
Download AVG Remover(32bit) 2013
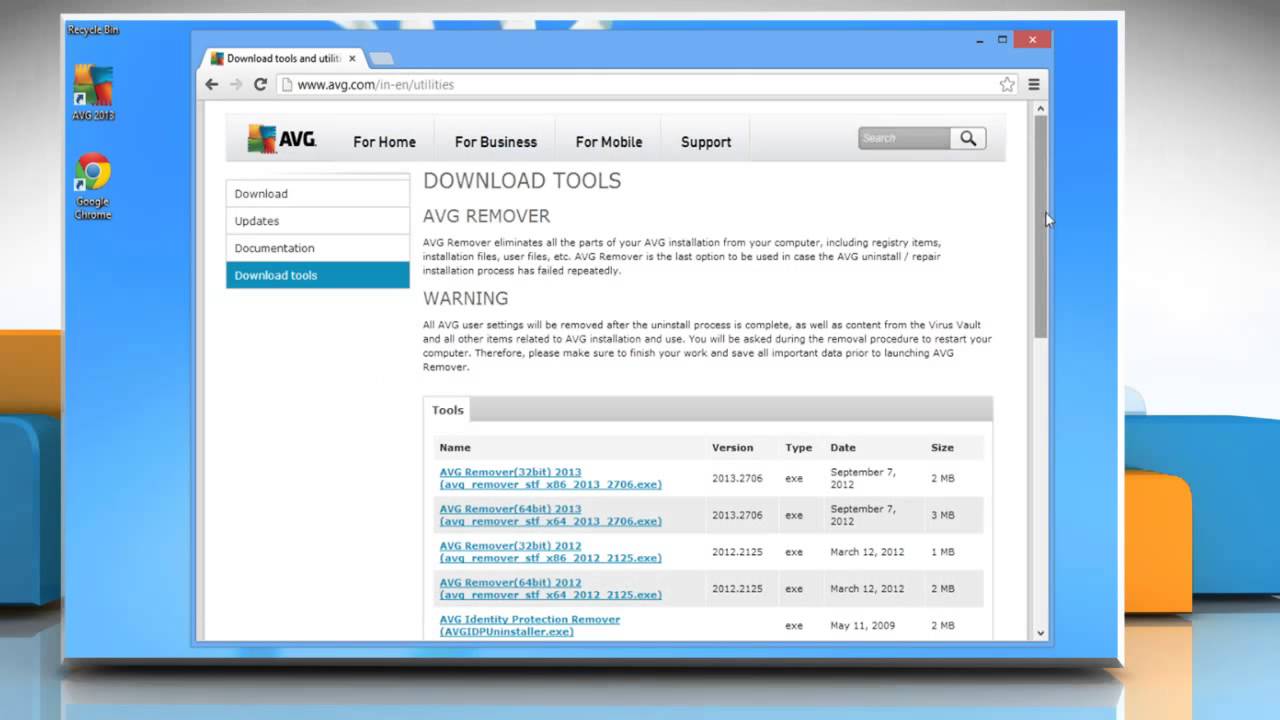point(550,478)
